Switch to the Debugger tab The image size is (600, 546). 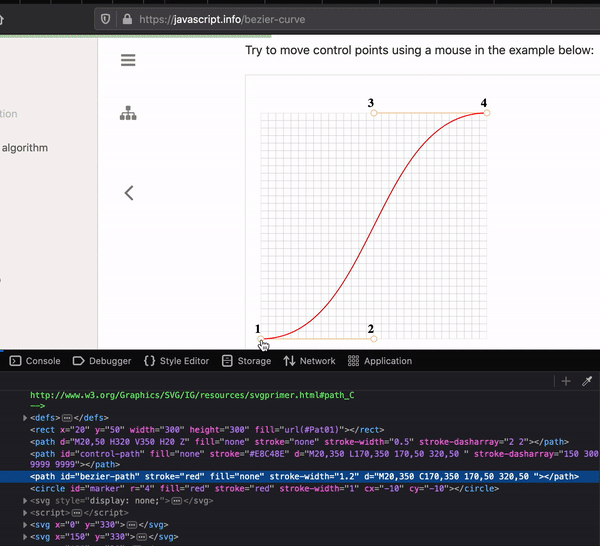102,361
